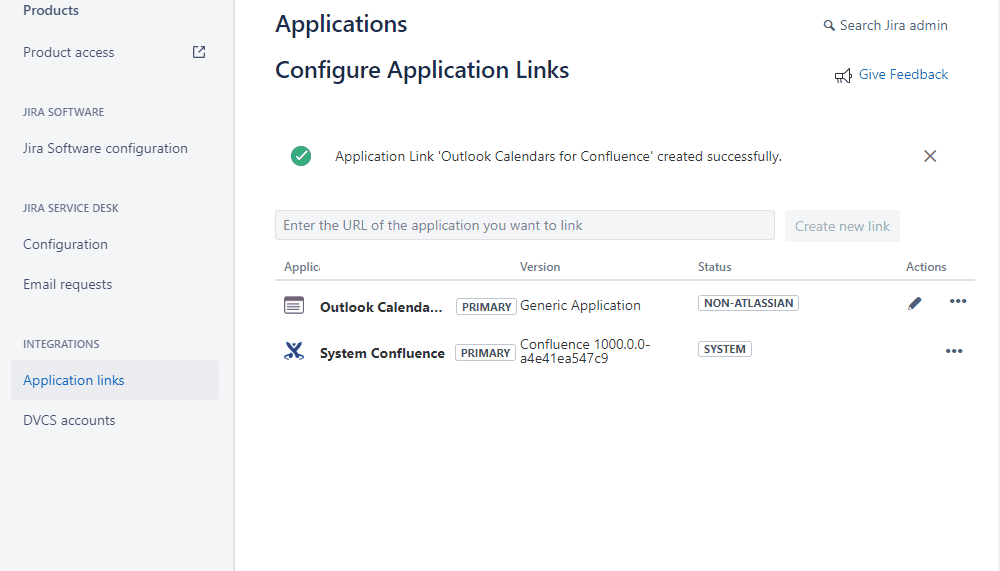Open the Give Feedback link
1000x571 pixels.
[x=903, y=75]
